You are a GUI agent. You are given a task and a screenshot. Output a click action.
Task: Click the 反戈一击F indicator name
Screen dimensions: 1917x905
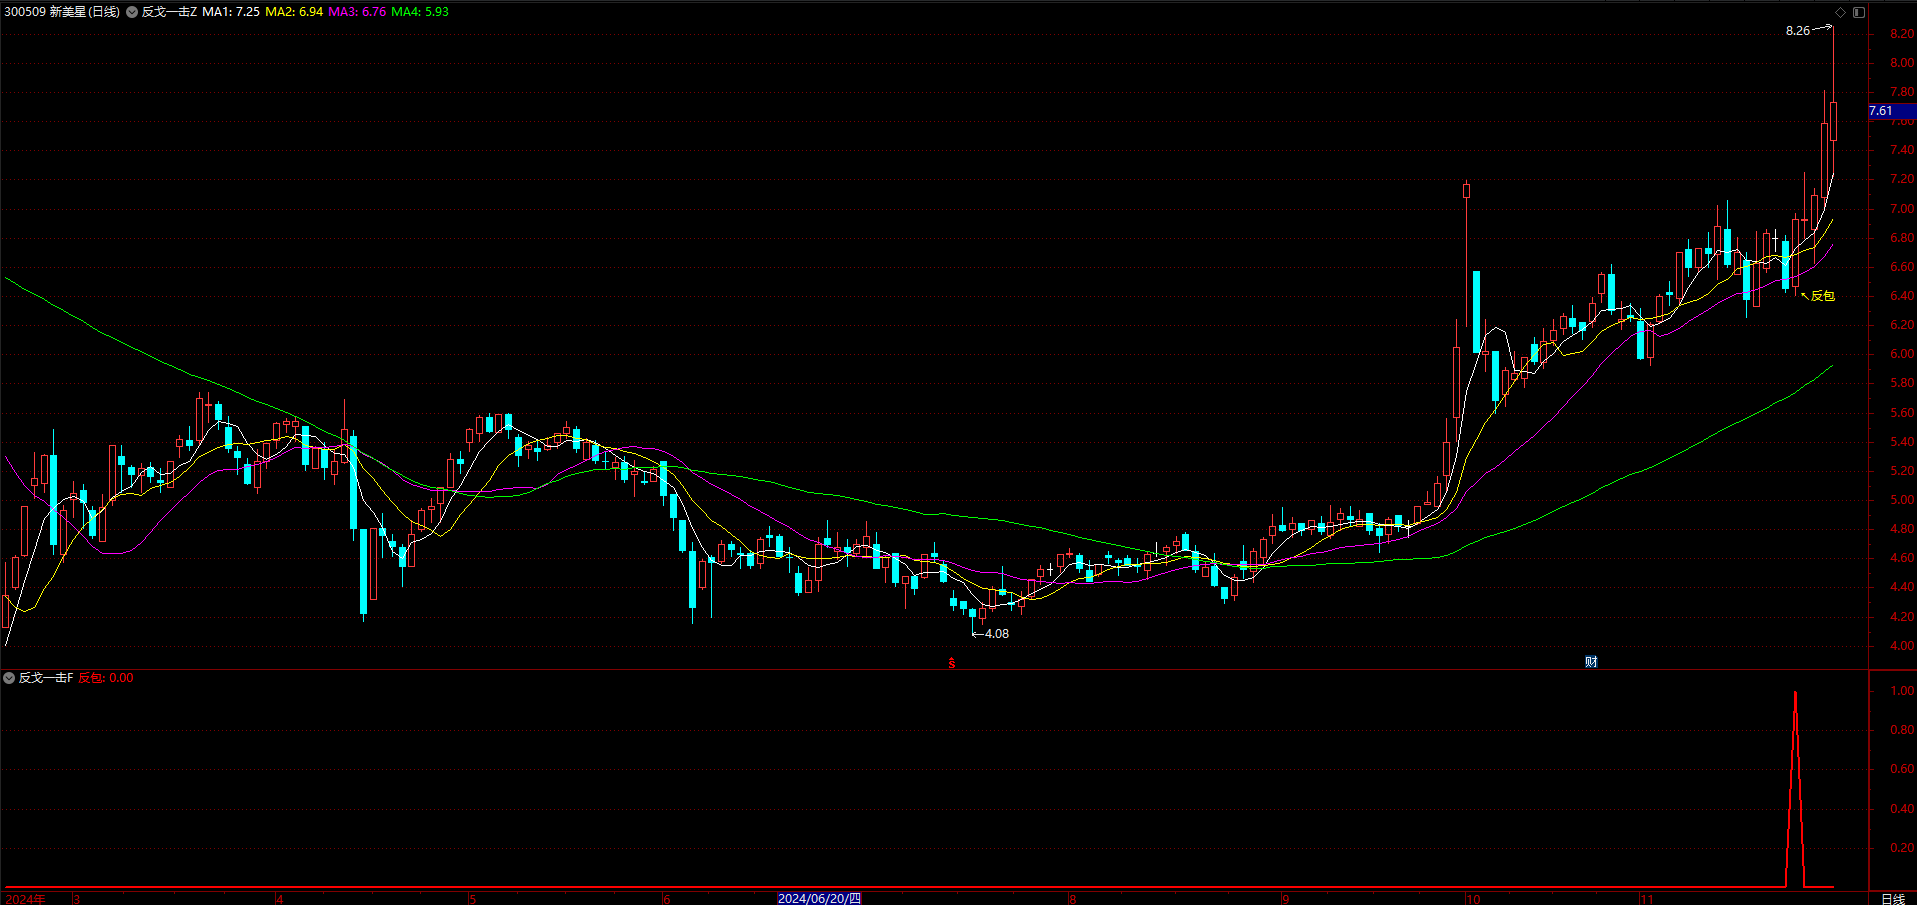(46, 678)
